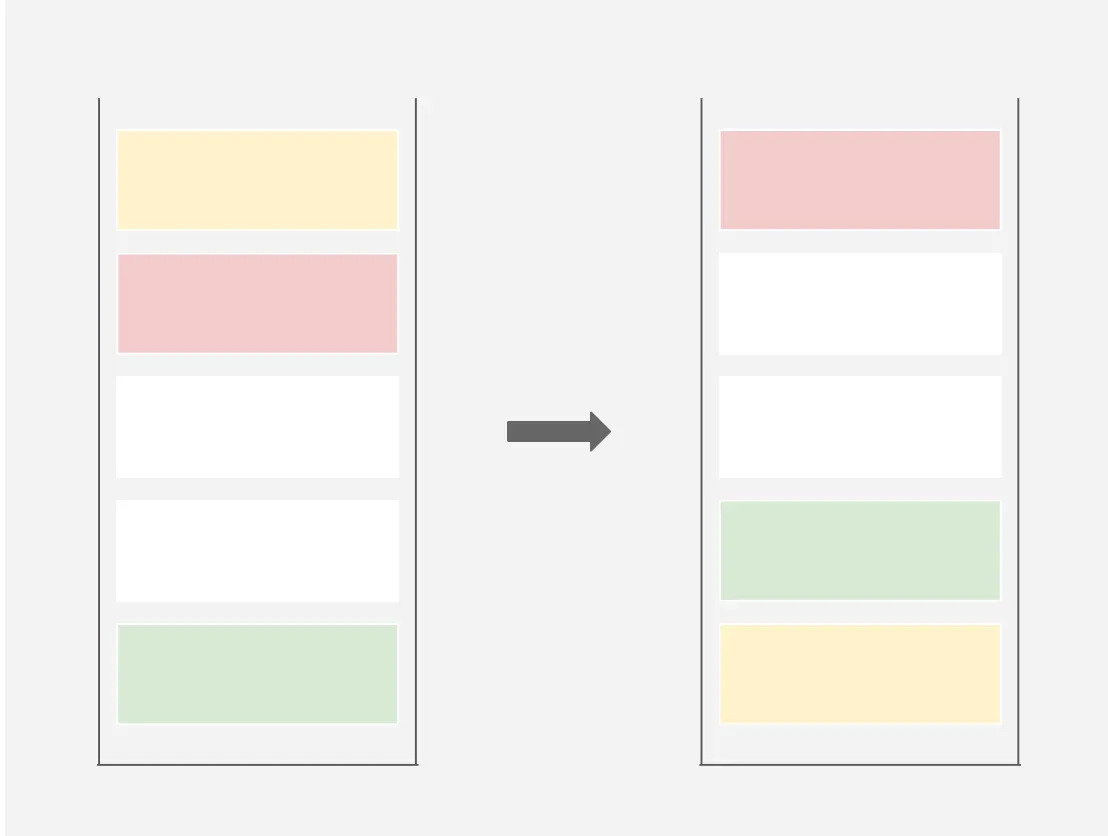This screenshot has width=1108, height=836.
Task: Click the lower white block in right stack
Action: click(860, 427)
